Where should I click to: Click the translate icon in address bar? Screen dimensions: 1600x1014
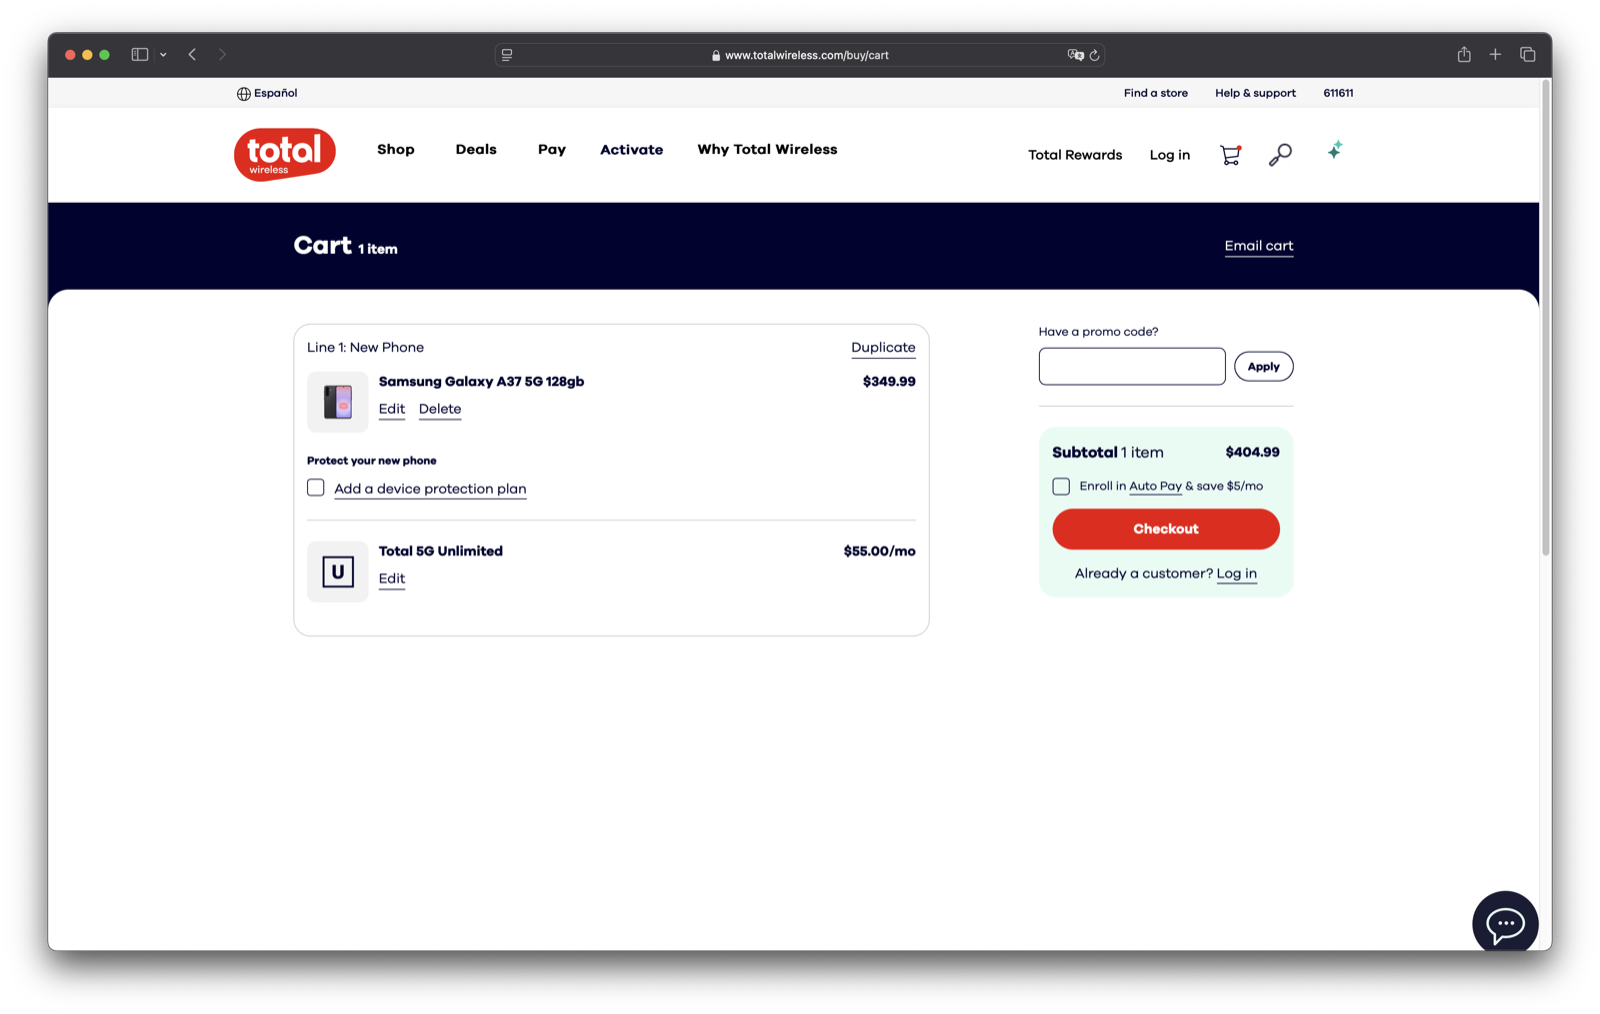1075,55
